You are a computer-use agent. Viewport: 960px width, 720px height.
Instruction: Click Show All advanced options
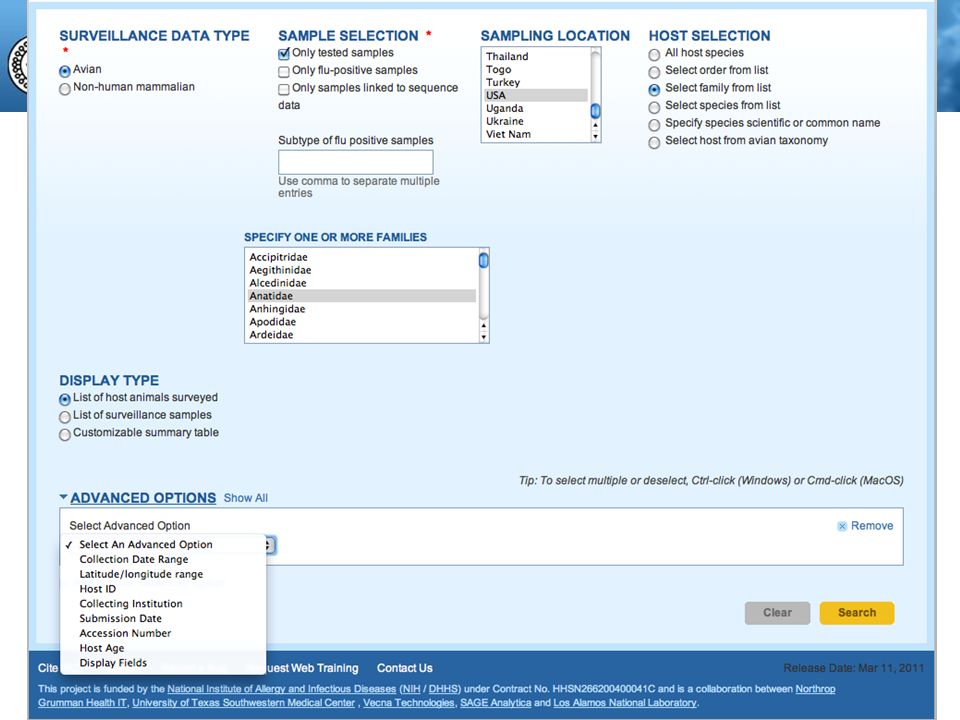click(x=246, y=498)
